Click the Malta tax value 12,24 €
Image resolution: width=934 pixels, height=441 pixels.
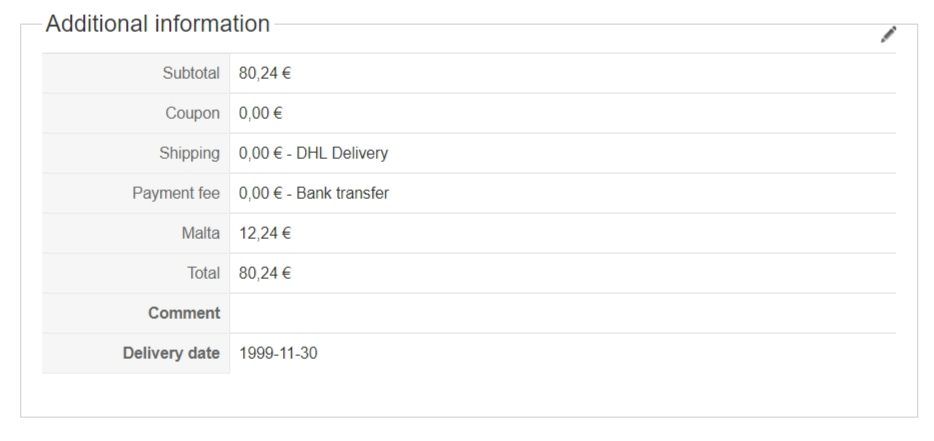pos(259,233)
